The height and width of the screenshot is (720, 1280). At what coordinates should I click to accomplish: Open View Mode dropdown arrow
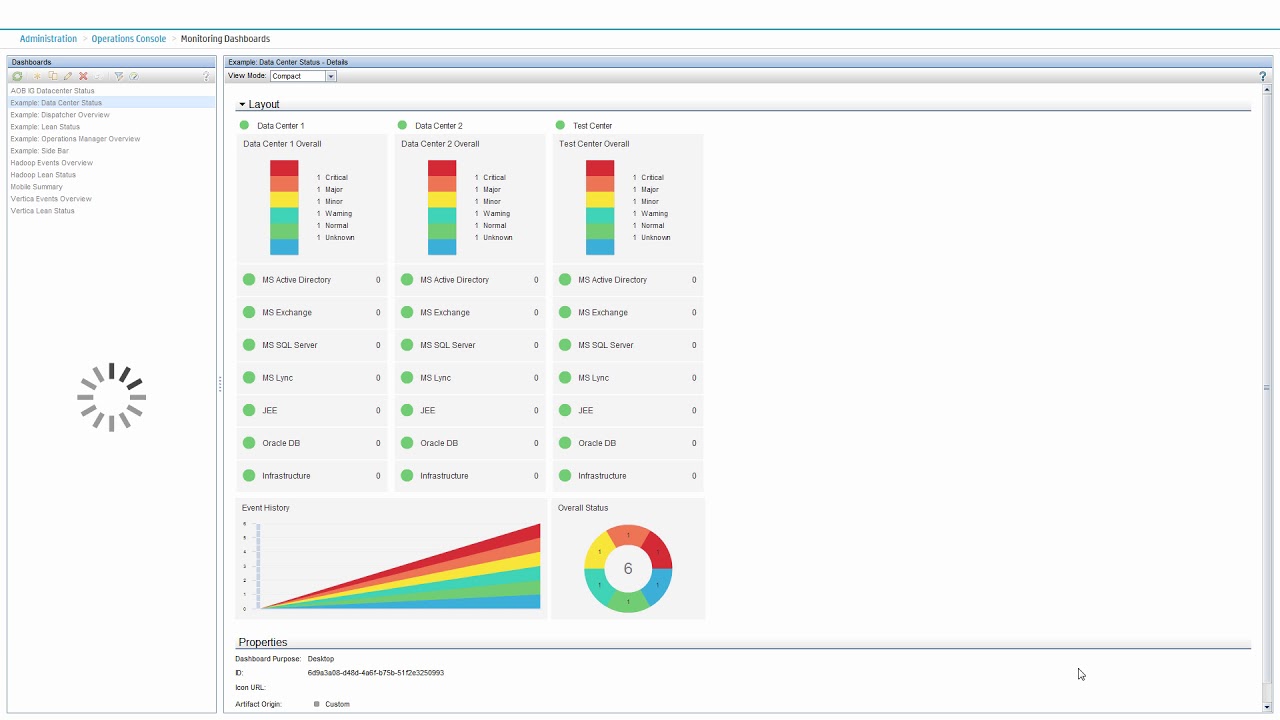331,76
